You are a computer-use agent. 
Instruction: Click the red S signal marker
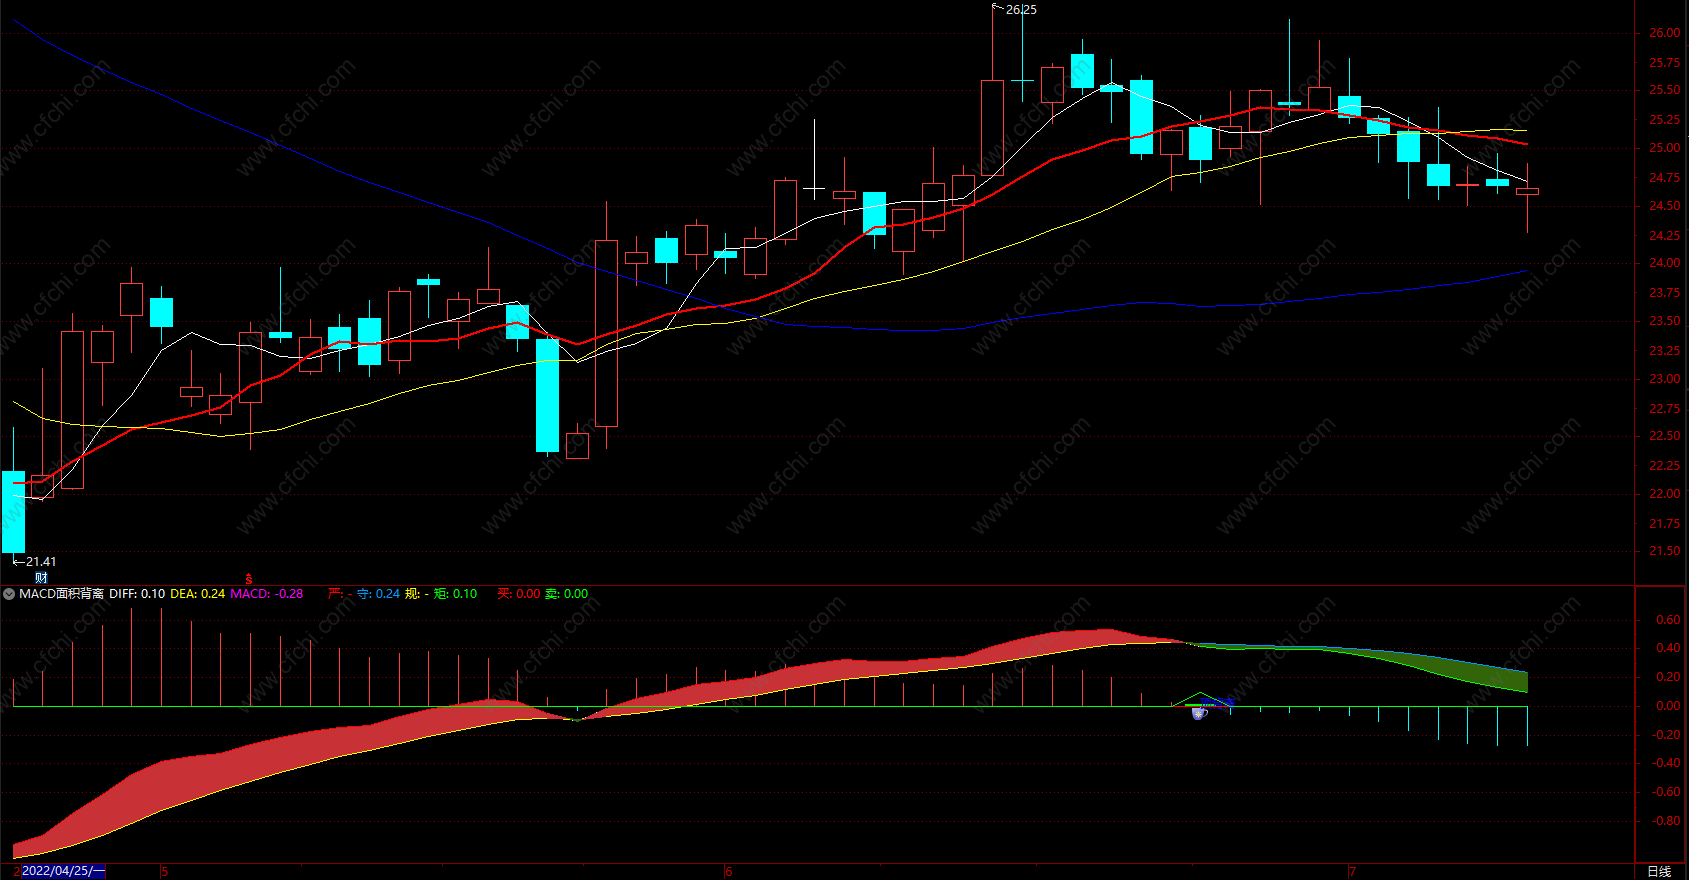[249, 578]
